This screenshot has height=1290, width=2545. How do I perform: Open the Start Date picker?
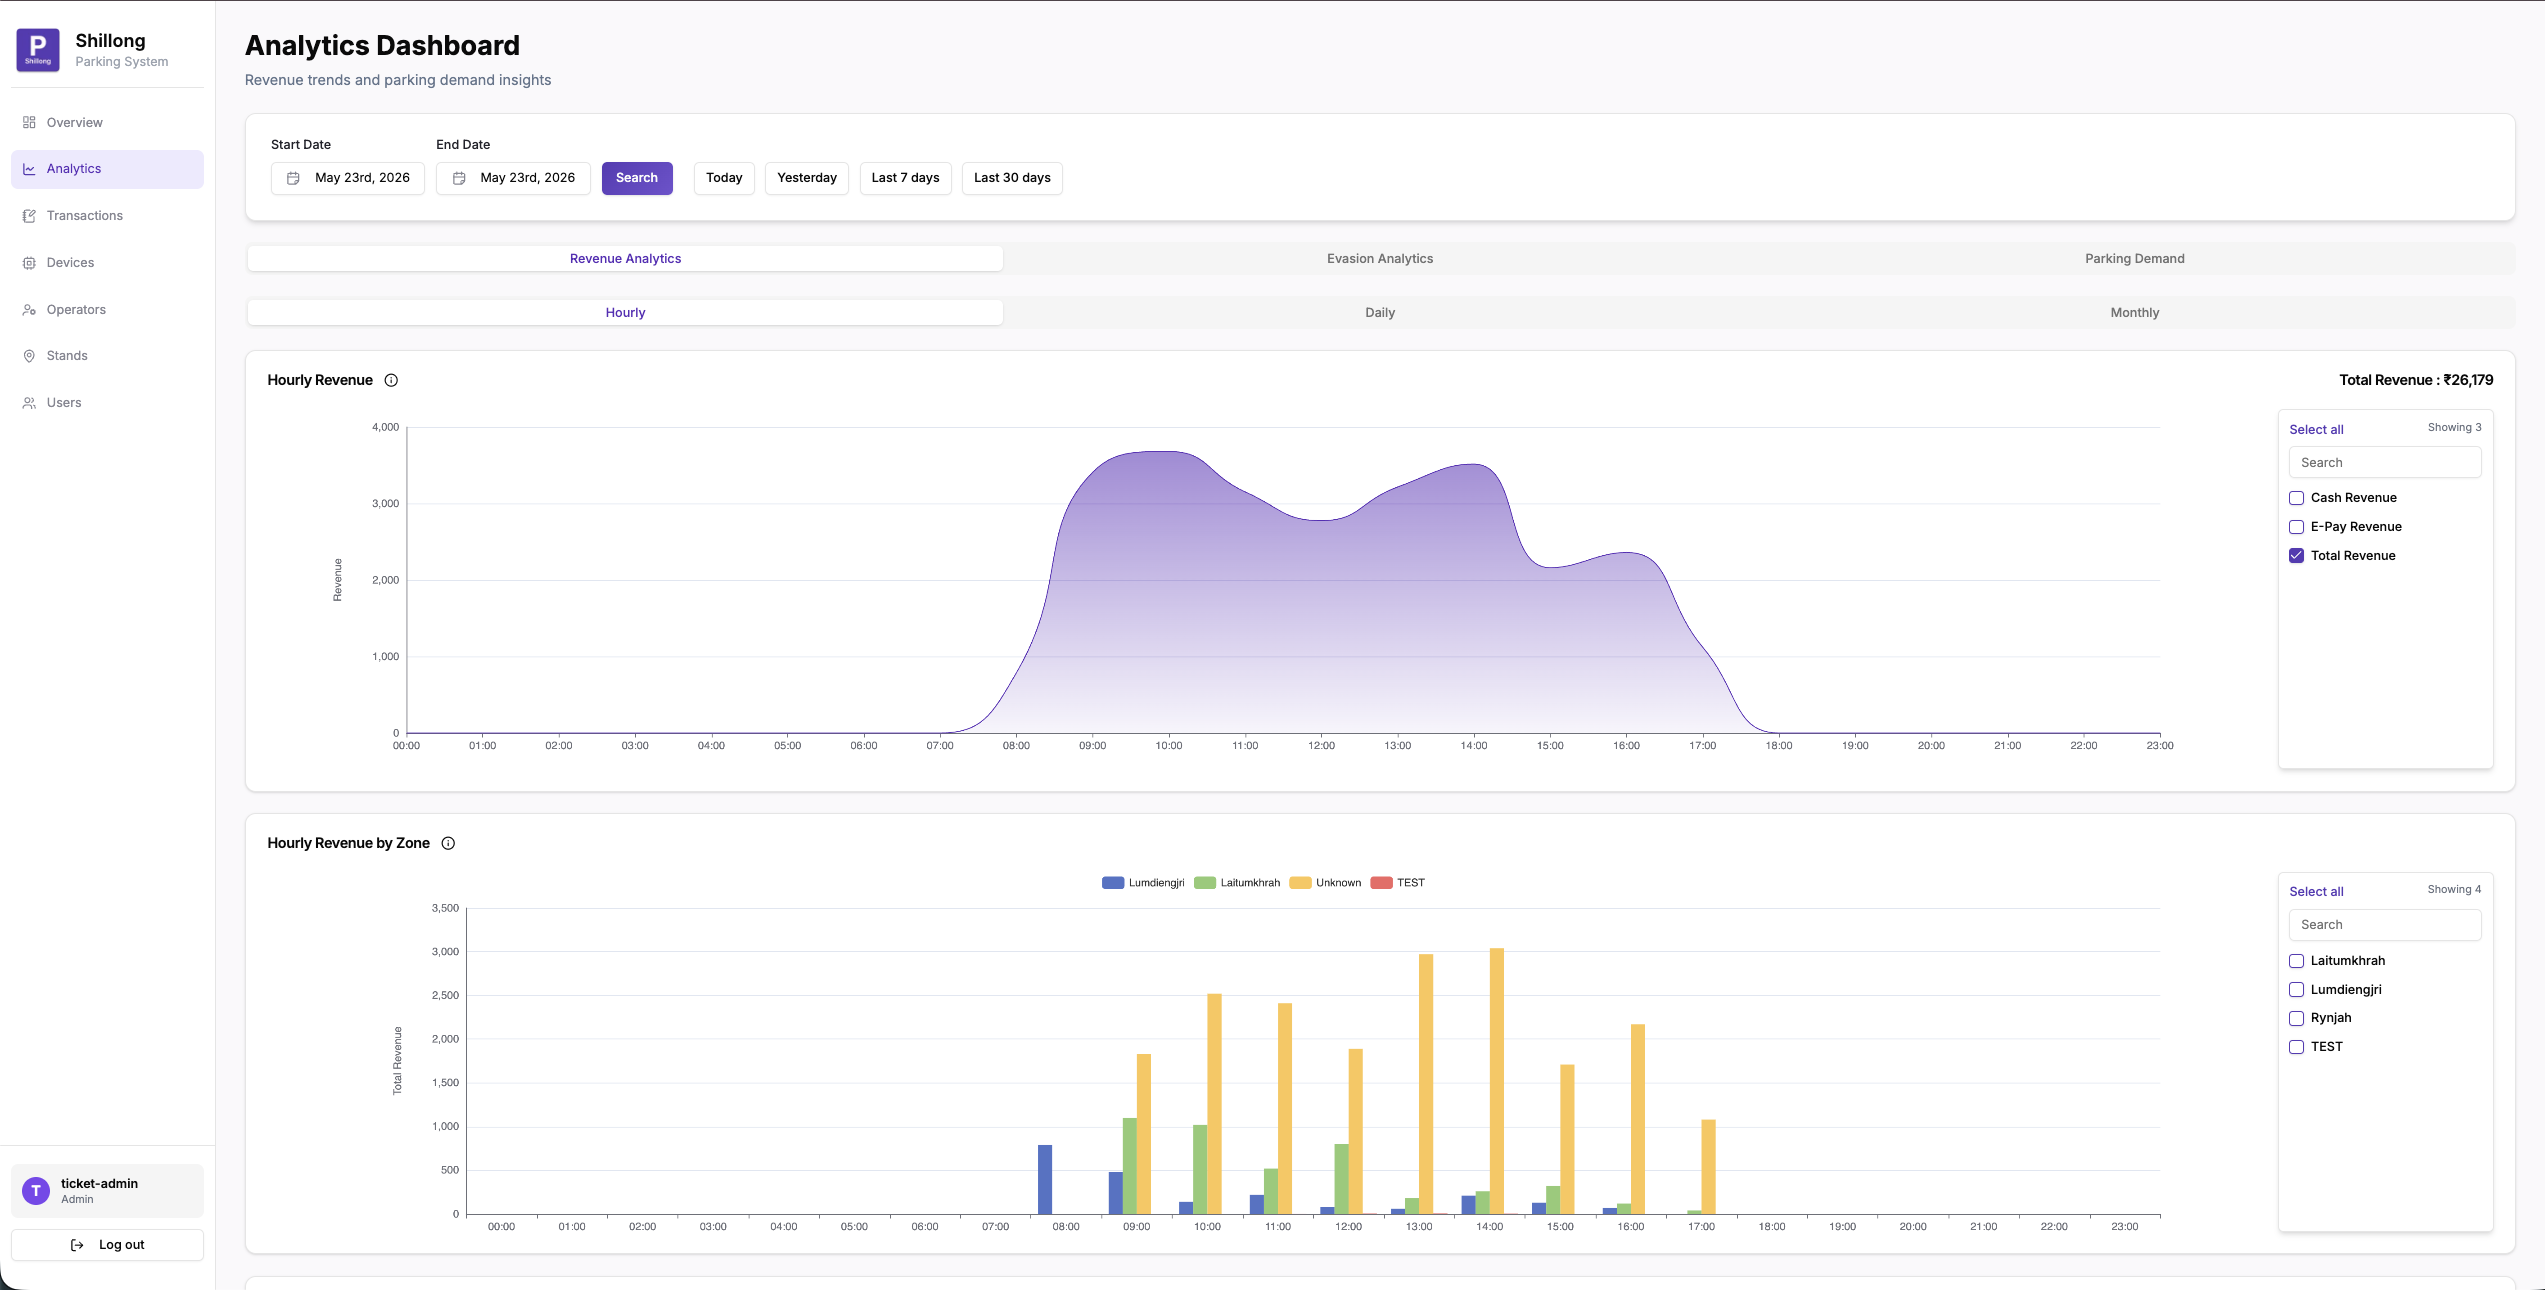[x=347, y=178]
